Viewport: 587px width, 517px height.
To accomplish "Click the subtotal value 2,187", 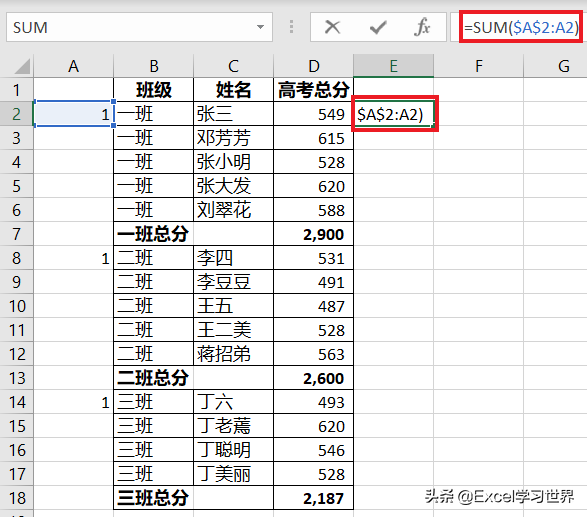I will 313,498.
